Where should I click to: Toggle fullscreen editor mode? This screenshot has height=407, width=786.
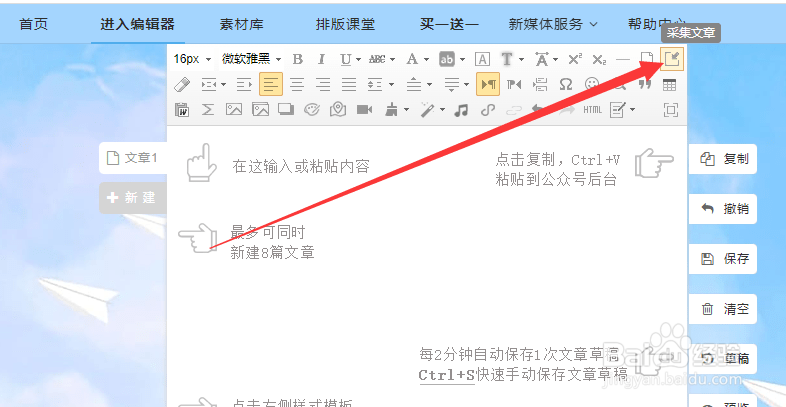[x=670, y=109]
